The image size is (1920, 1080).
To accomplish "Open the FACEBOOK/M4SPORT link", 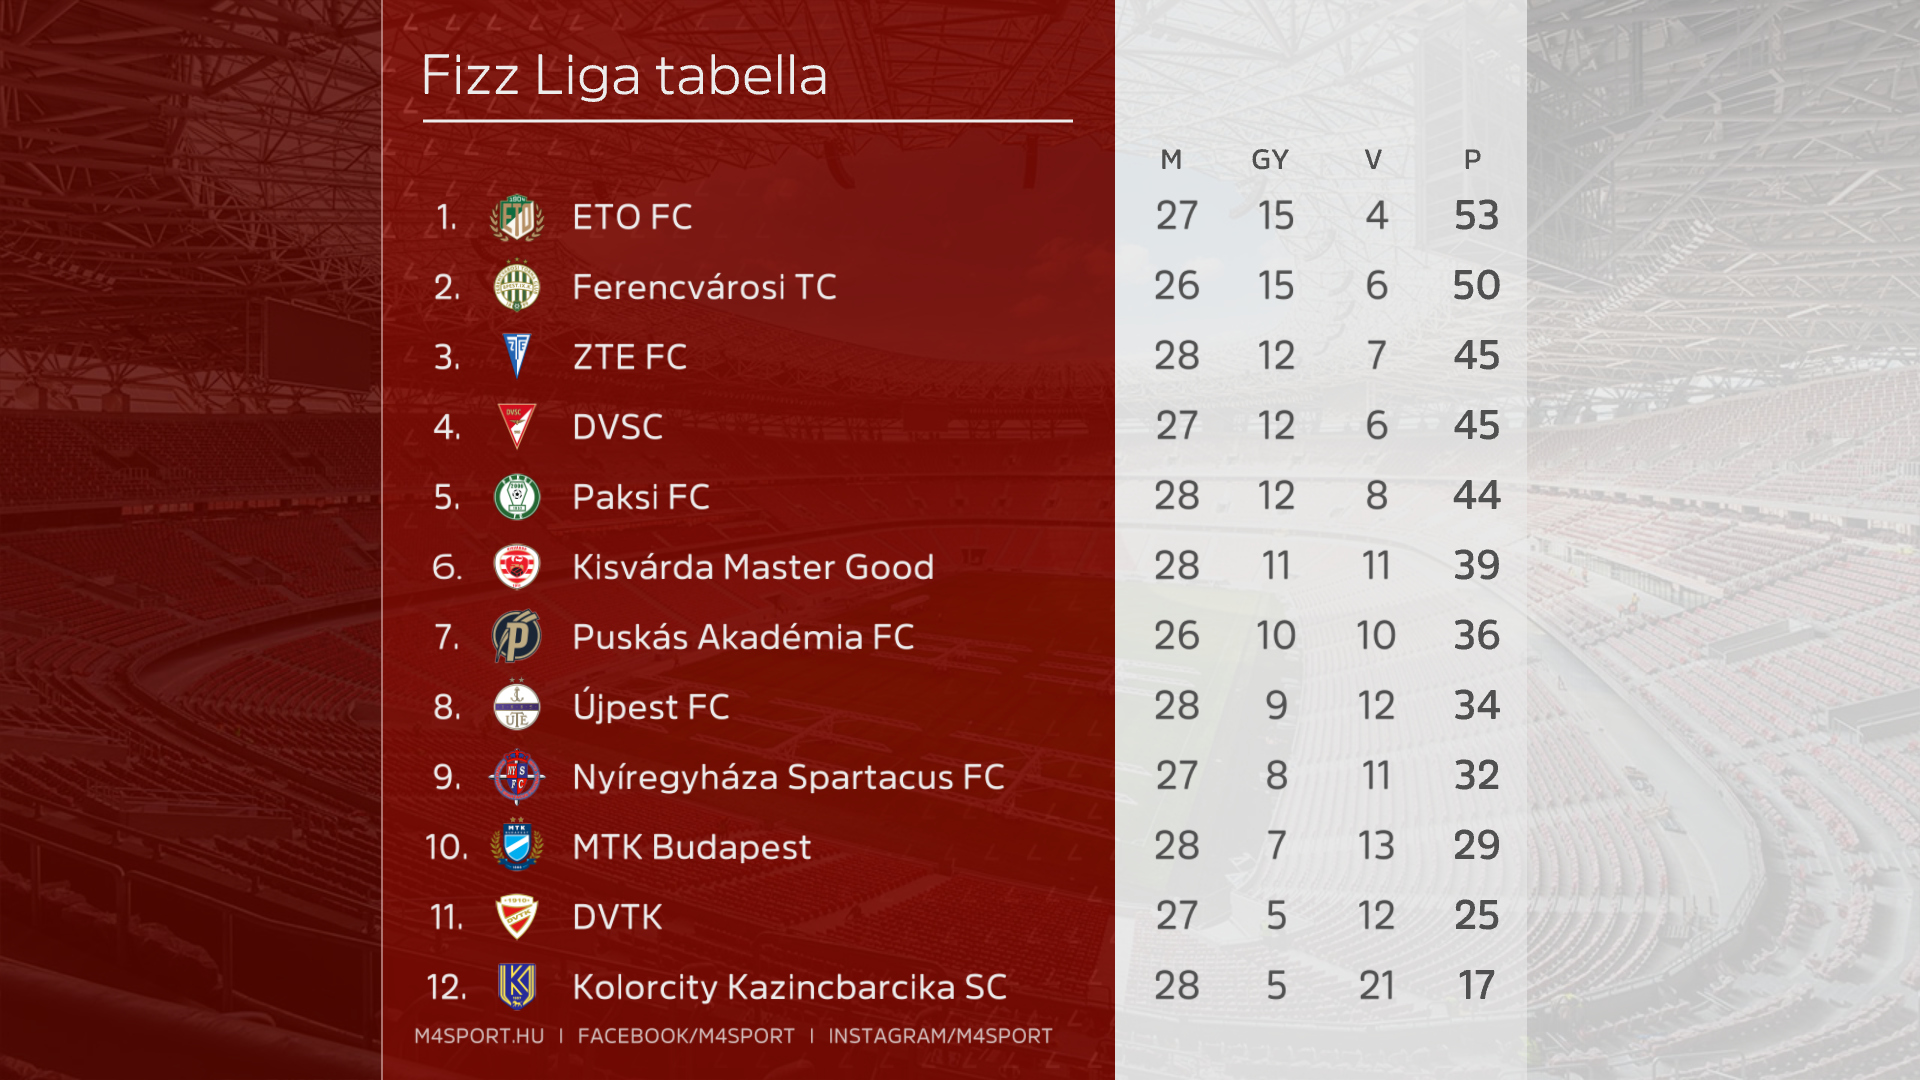I will tap(686, 1036).
